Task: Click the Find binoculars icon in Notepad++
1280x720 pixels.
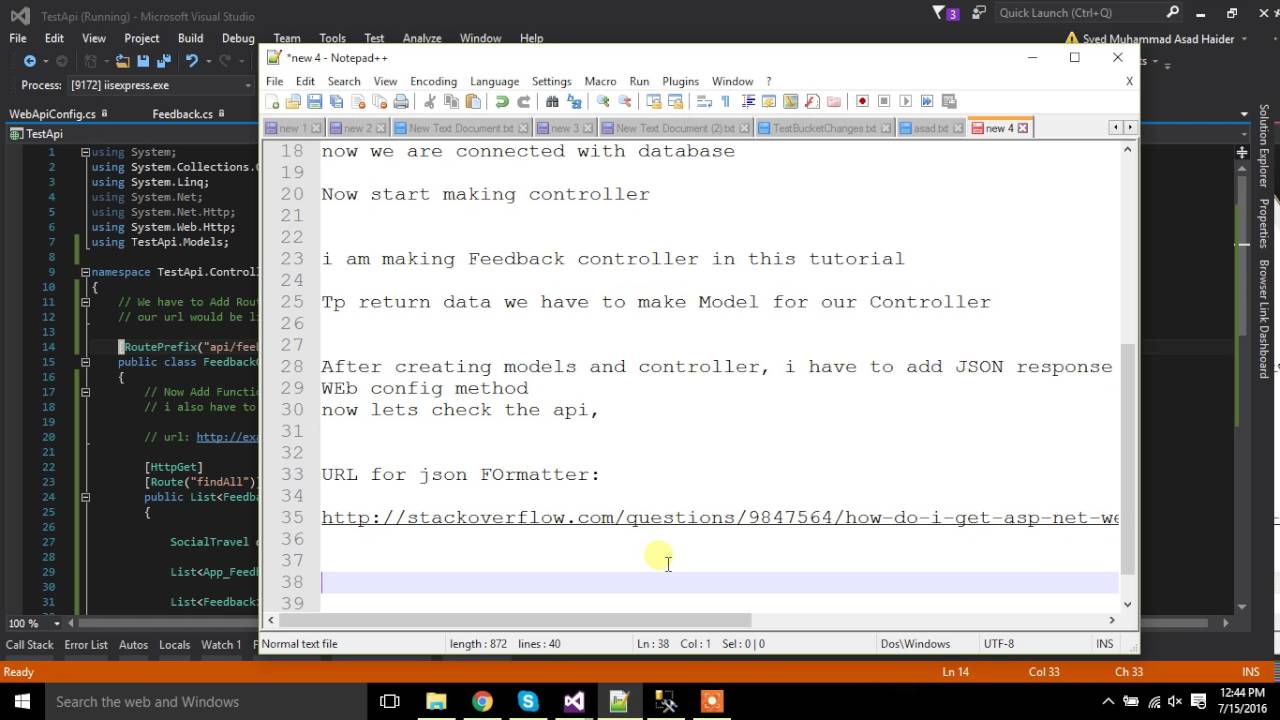Action: [552, 101]
